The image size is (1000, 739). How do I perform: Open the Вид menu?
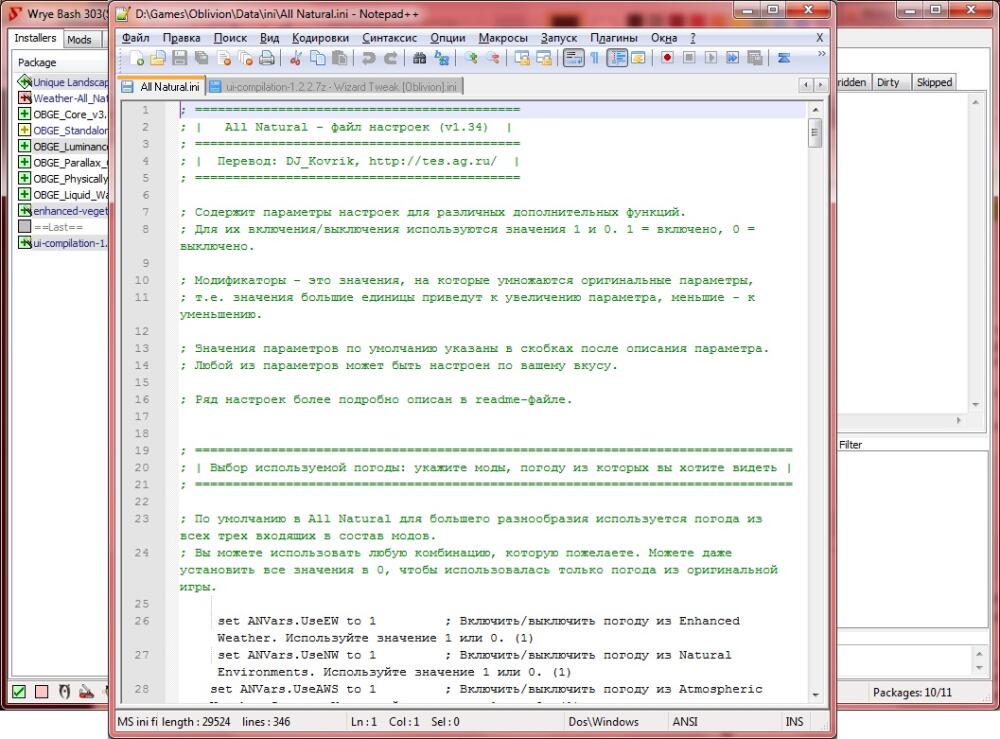coord(269,38)
